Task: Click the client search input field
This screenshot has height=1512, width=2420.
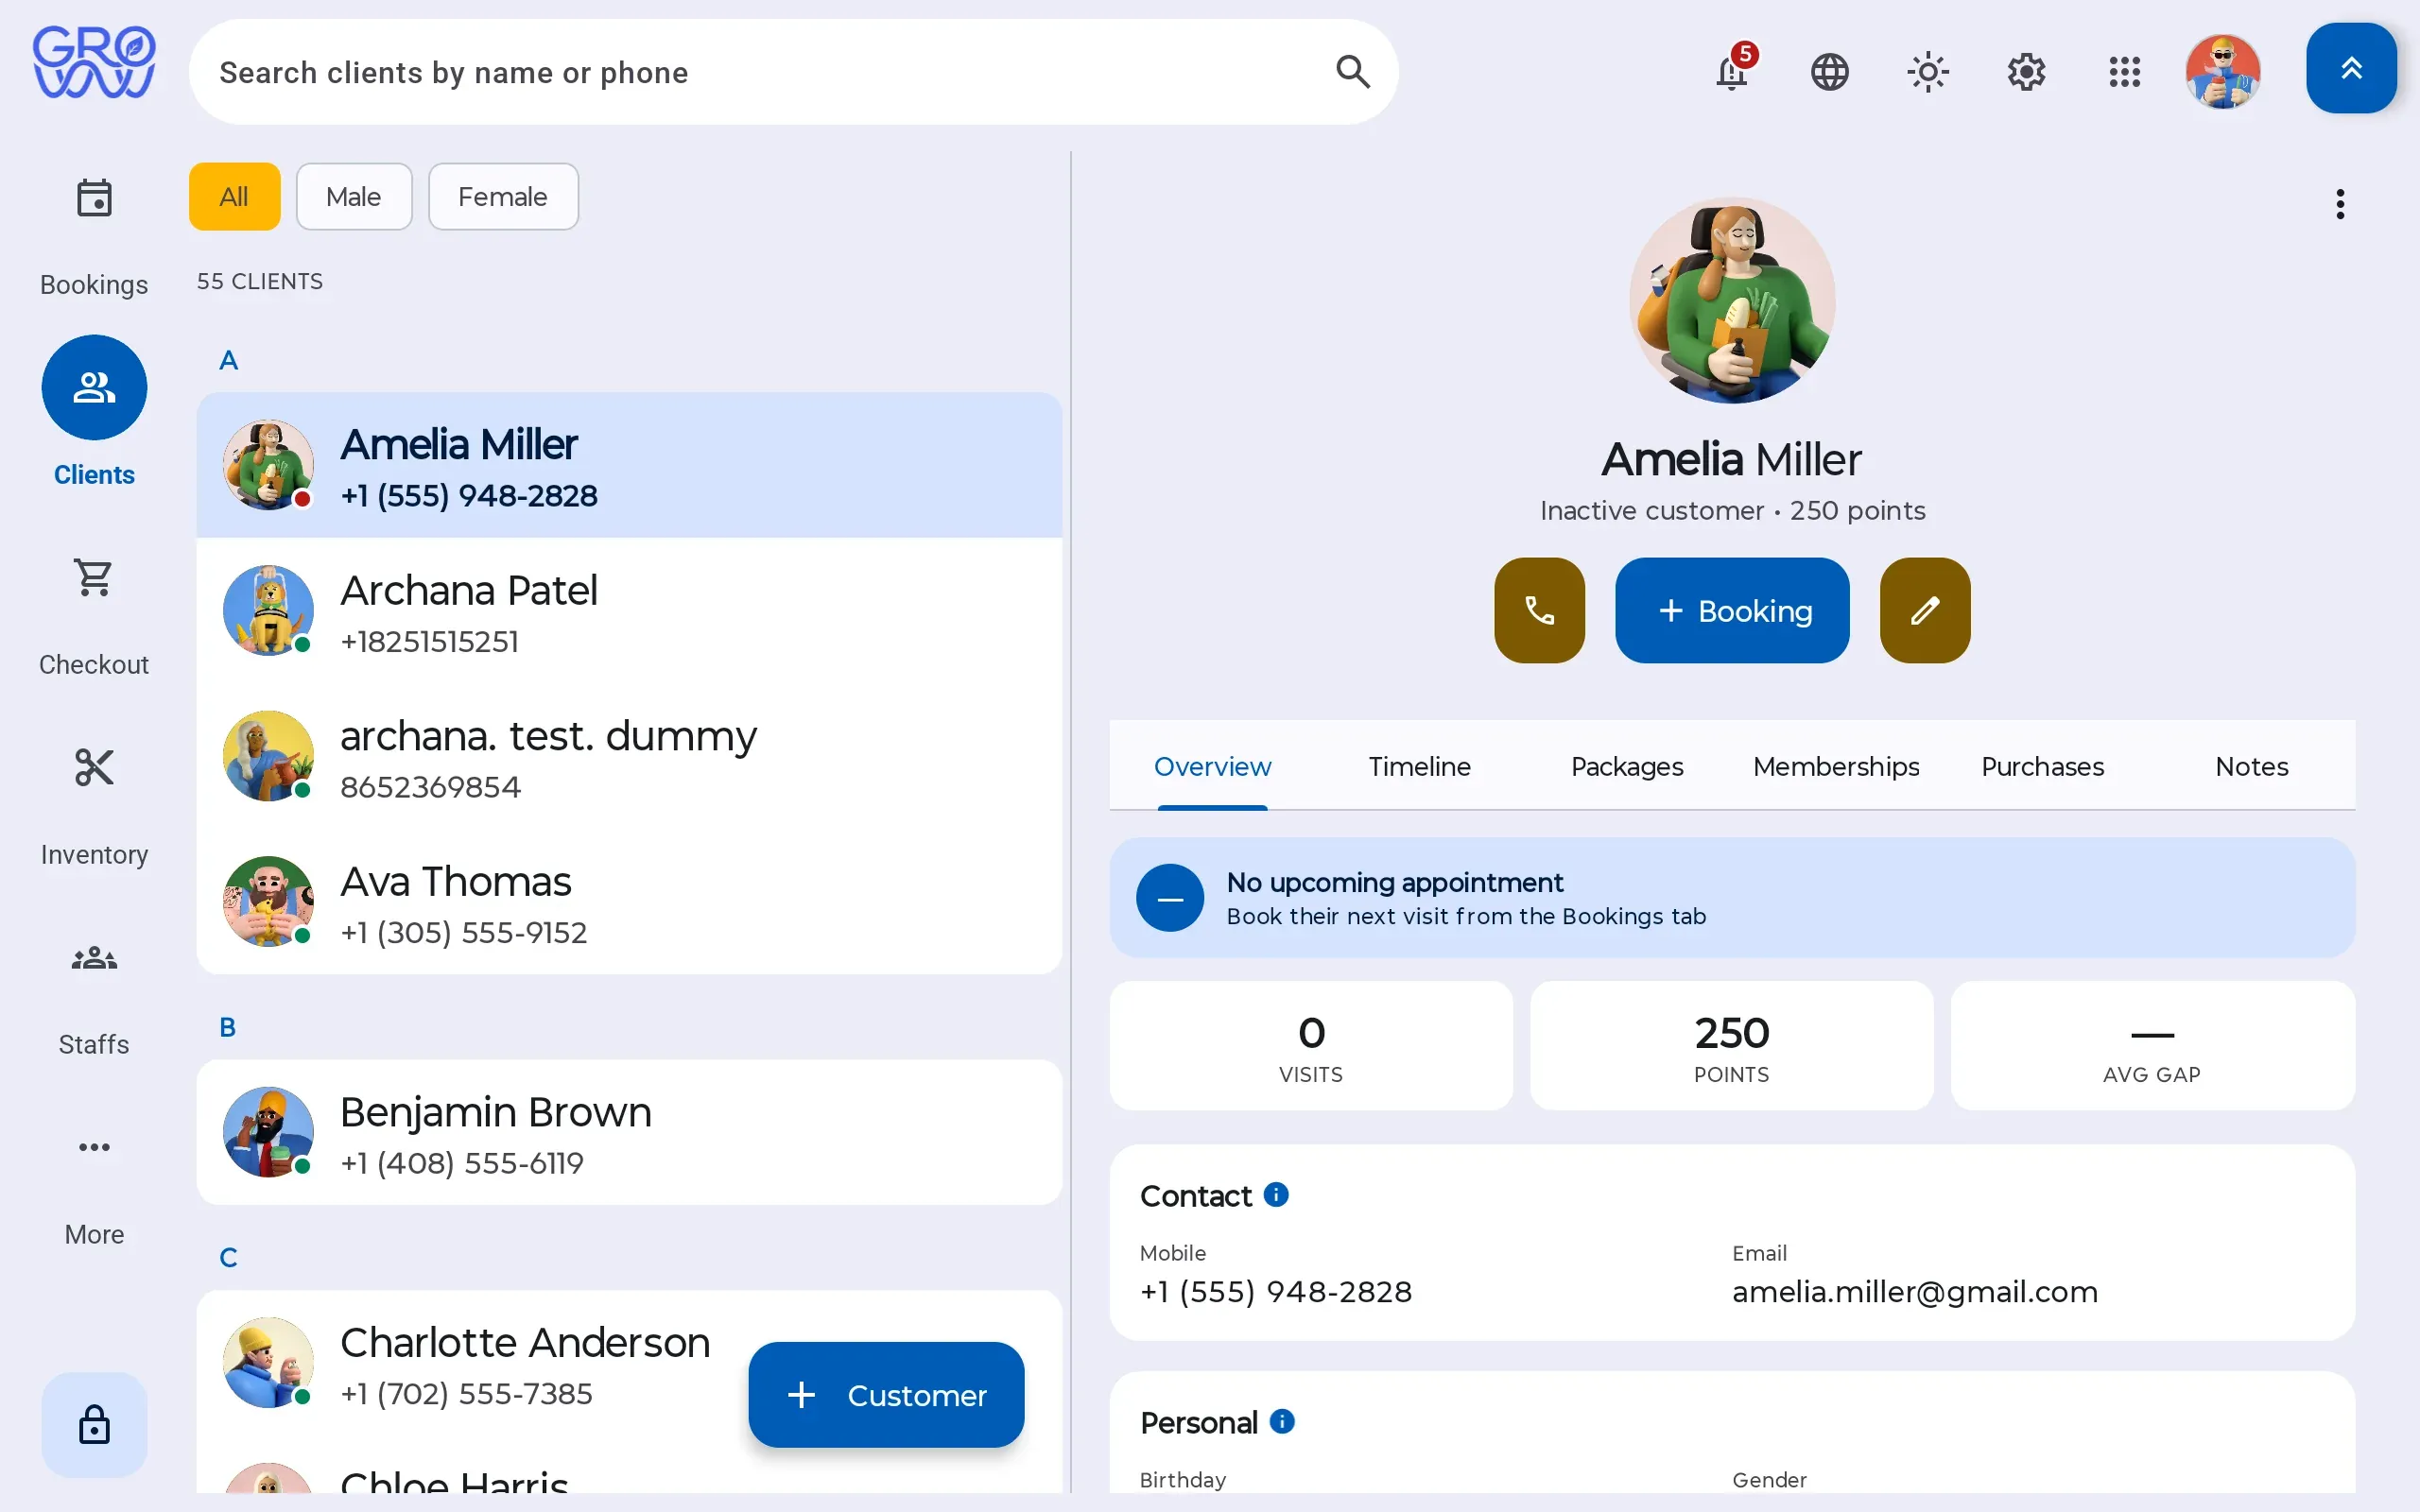Action: point(793,72)
